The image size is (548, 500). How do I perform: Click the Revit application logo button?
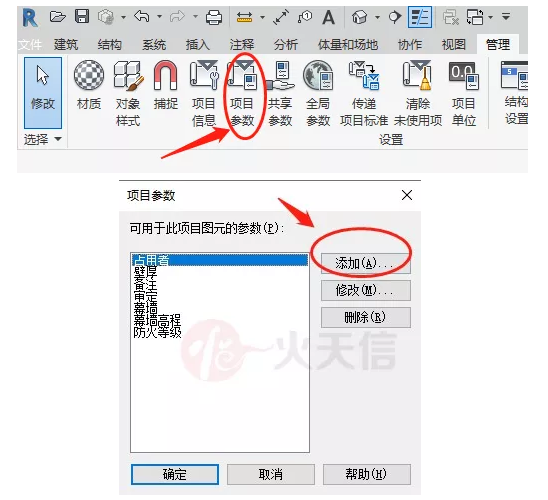point(30,18)
